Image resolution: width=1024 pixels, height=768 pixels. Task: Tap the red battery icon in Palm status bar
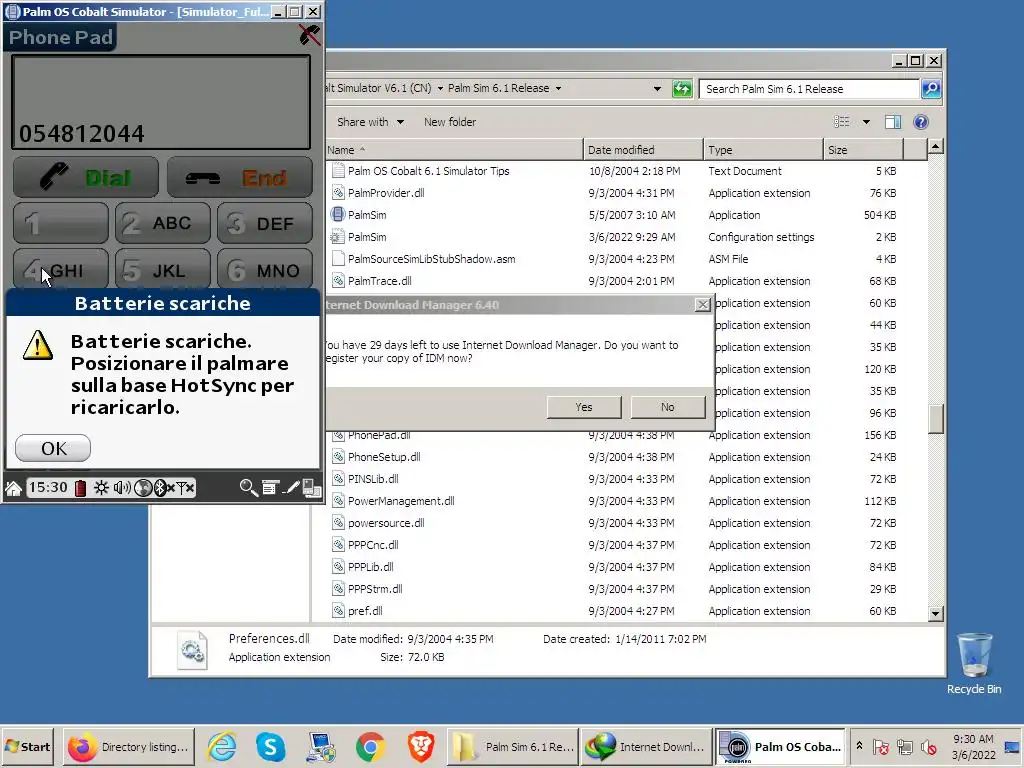click(x=80, y=488)
